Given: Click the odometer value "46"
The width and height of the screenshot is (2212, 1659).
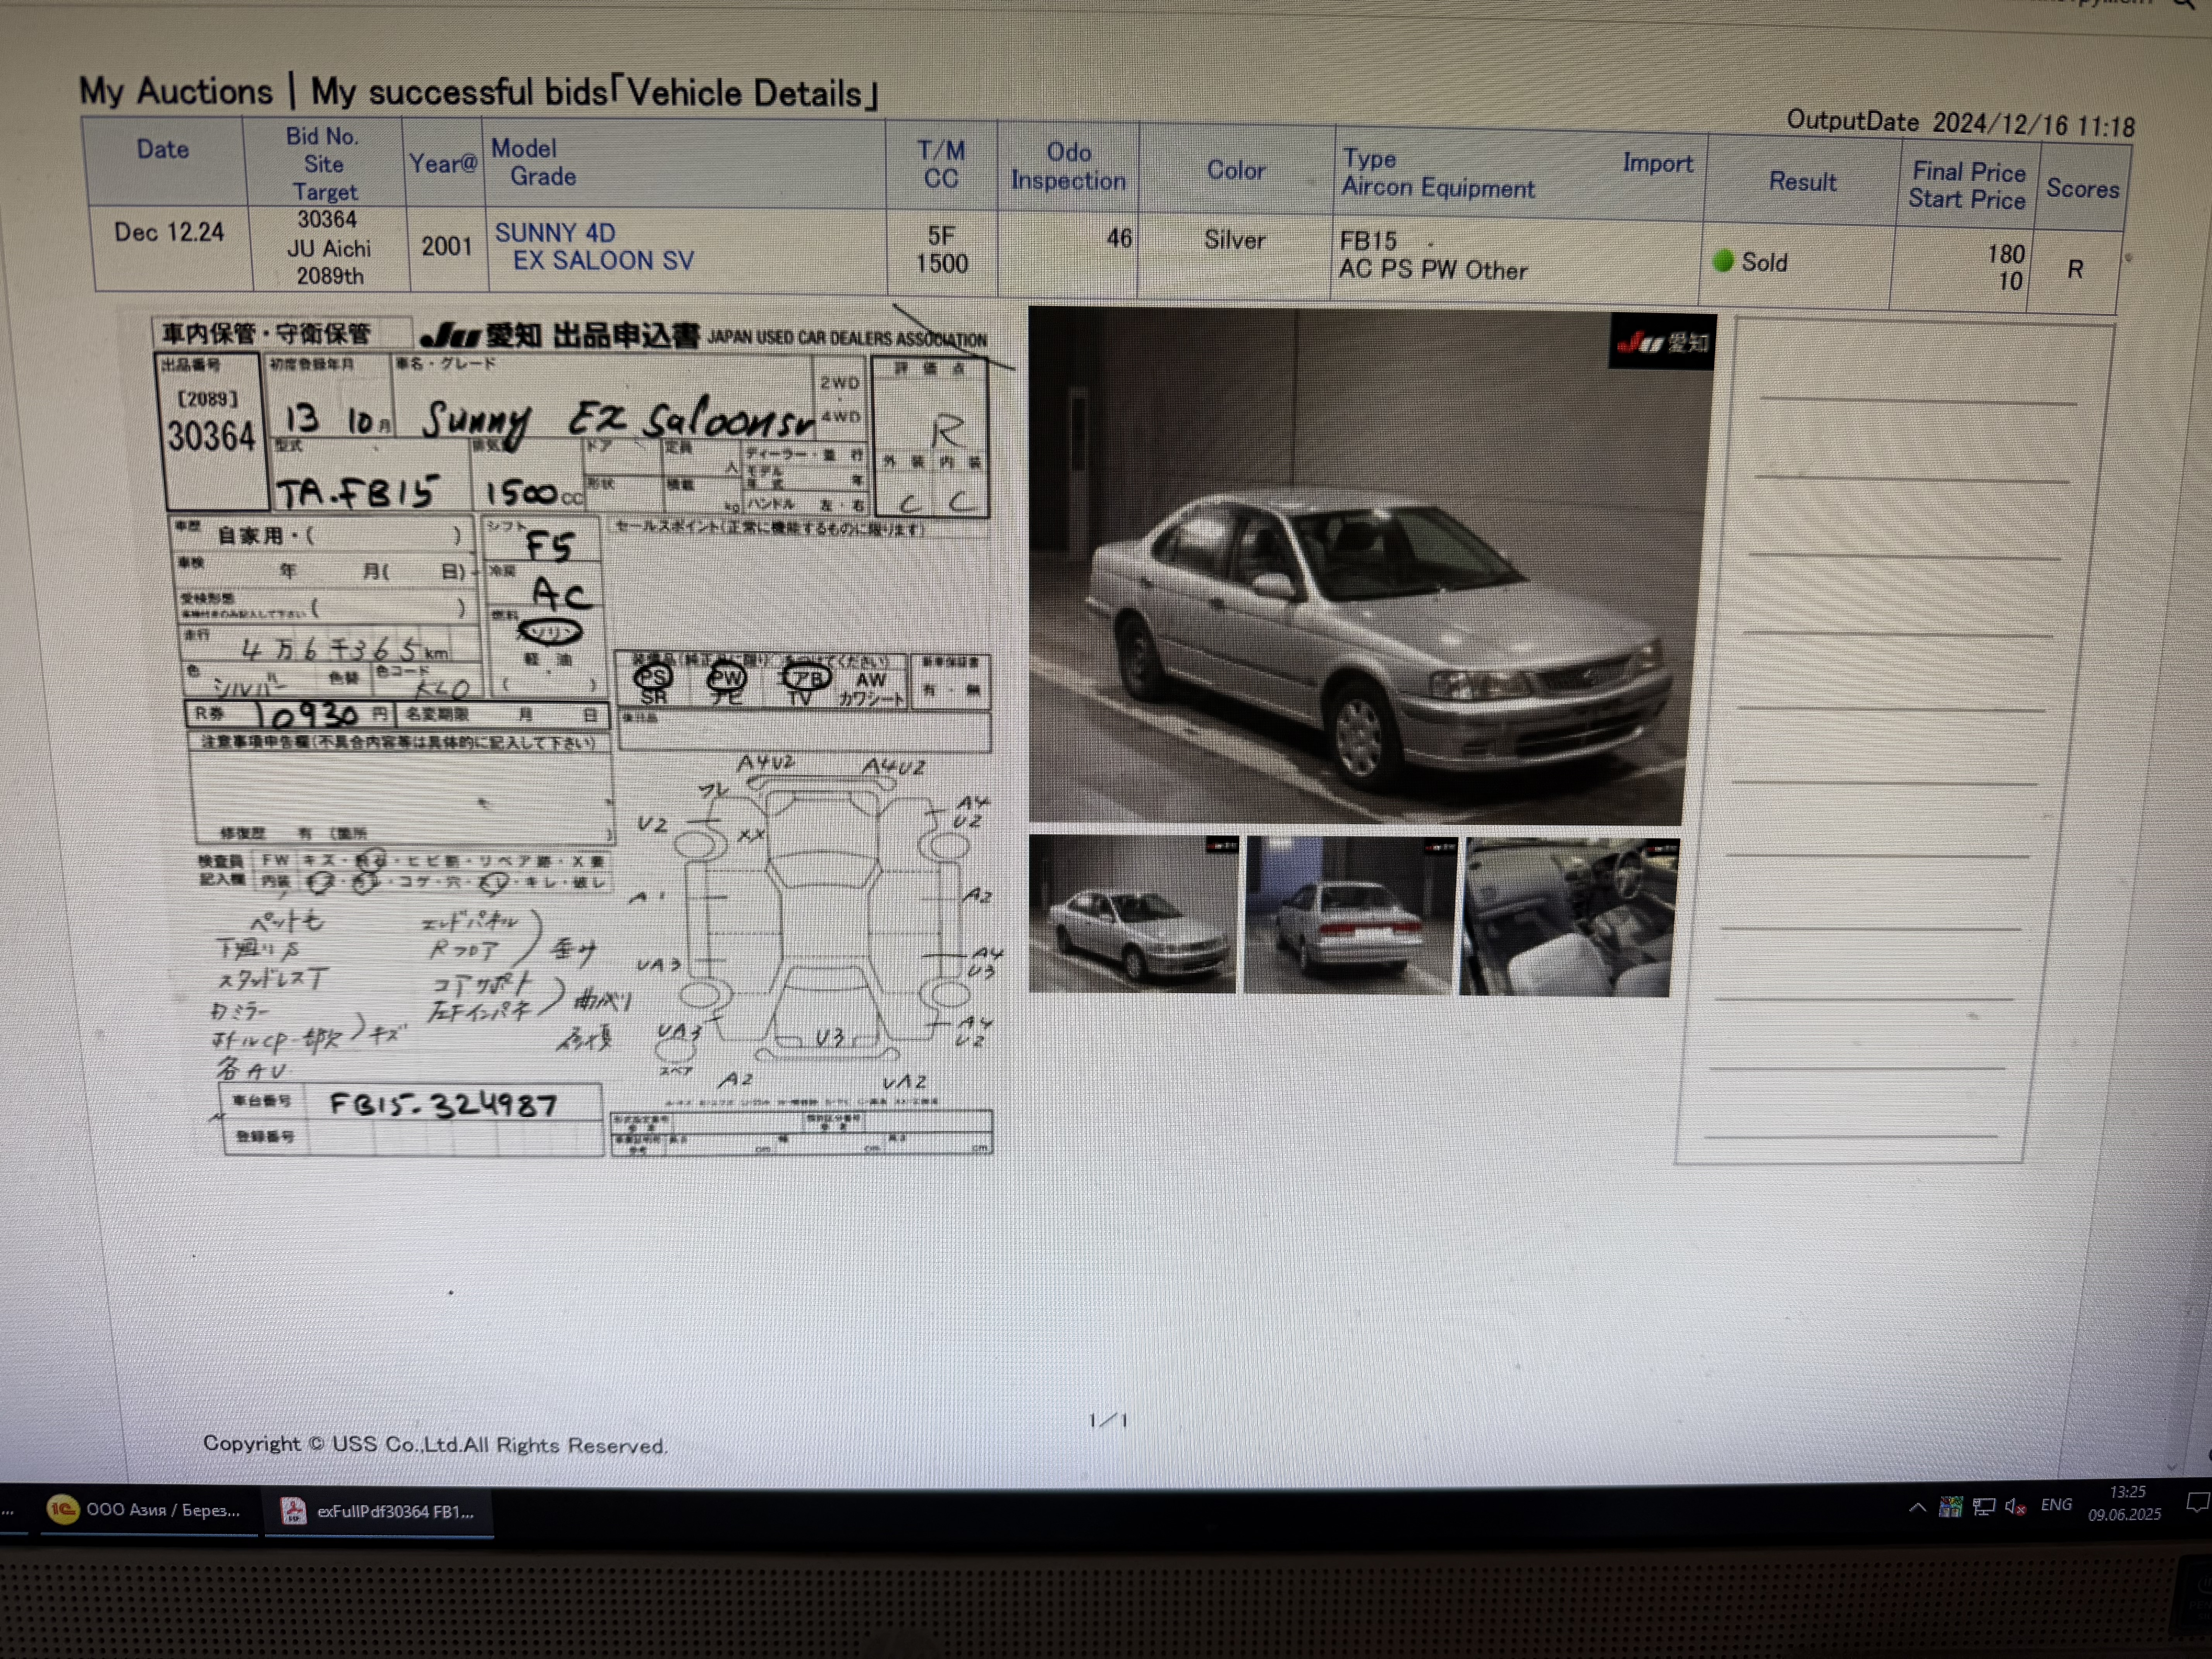Looking at the screenshot, I should coord(1119,238).
